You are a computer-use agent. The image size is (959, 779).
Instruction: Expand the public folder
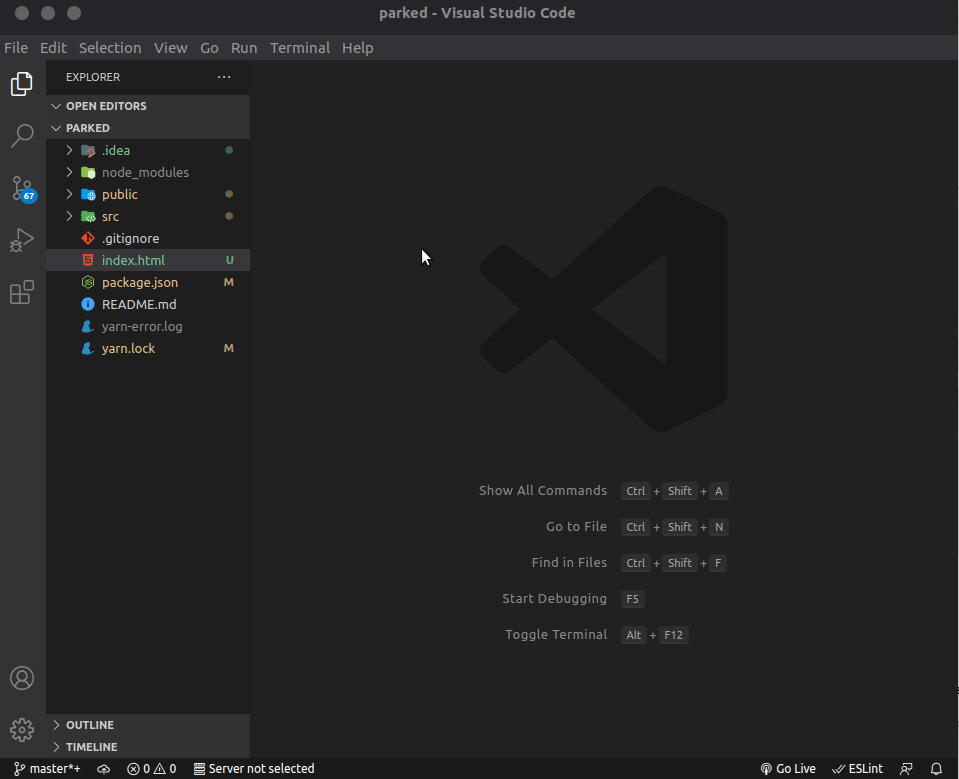(148, 194)
